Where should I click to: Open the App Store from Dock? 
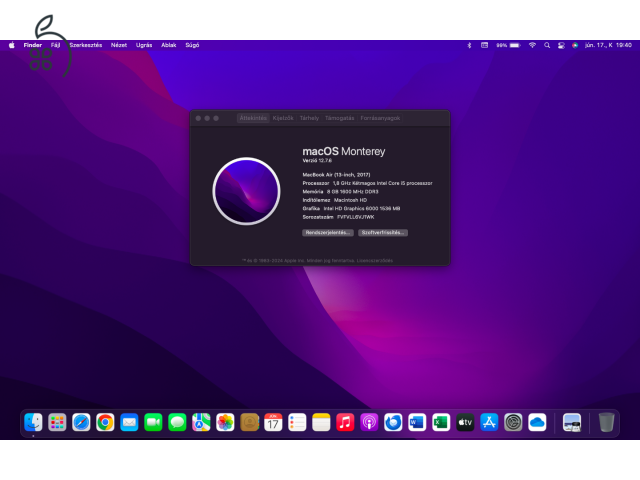click(489, 422)
